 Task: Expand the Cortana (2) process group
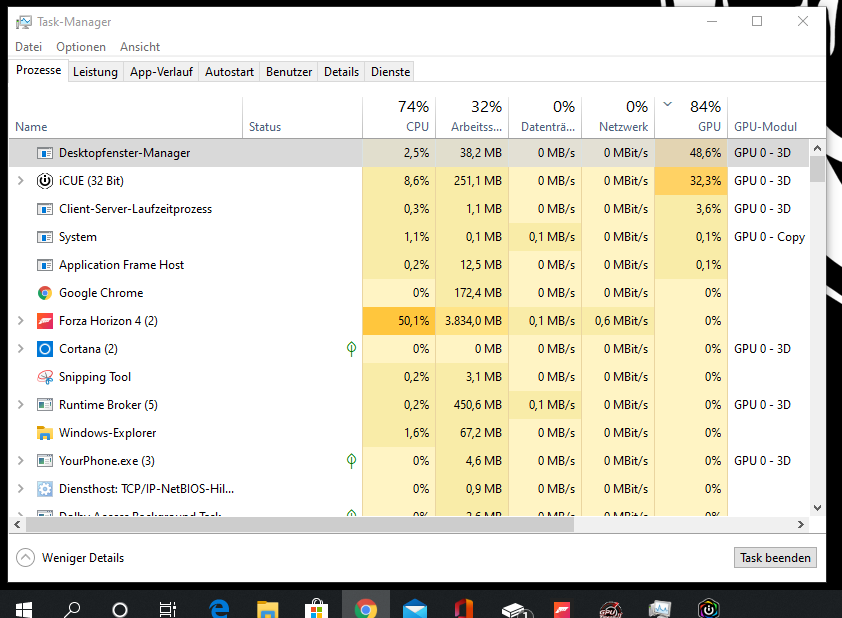(x=20, y=349)
